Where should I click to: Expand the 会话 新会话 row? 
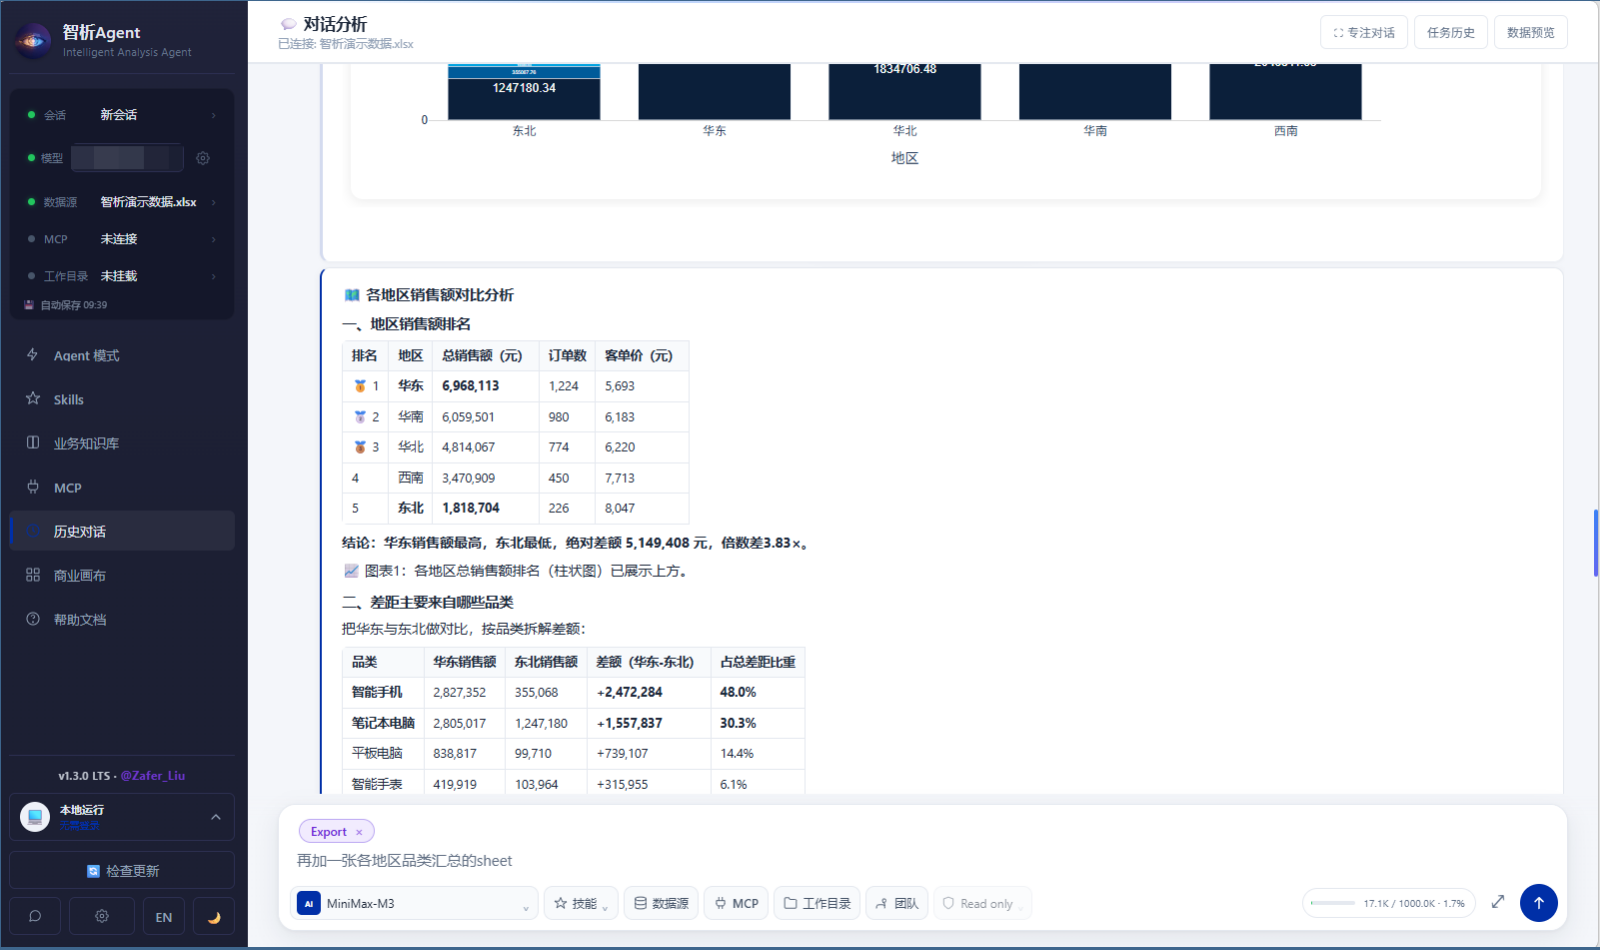(122, 115)
